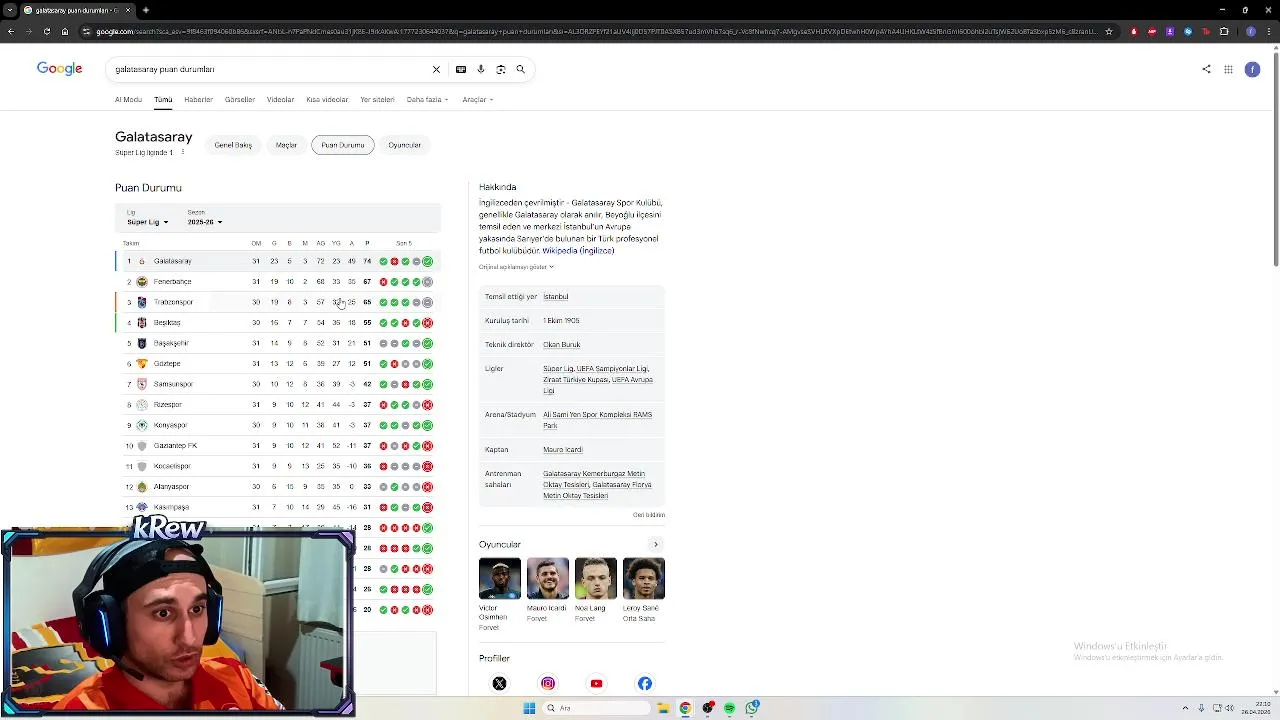Select the Beşiktaş row in standings
Viewport: 1280px width, 720px height.
pos(278,323)
